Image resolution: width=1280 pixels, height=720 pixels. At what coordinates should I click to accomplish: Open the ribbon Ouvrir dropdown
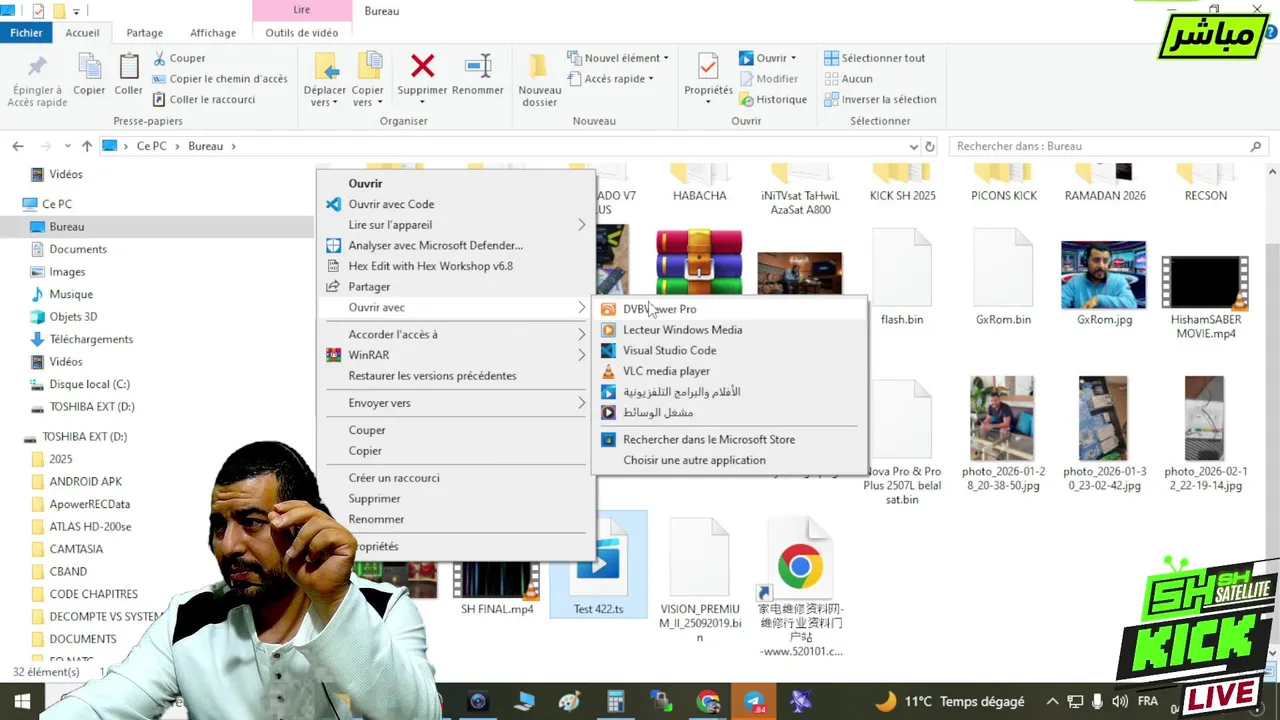pos(768,58)
